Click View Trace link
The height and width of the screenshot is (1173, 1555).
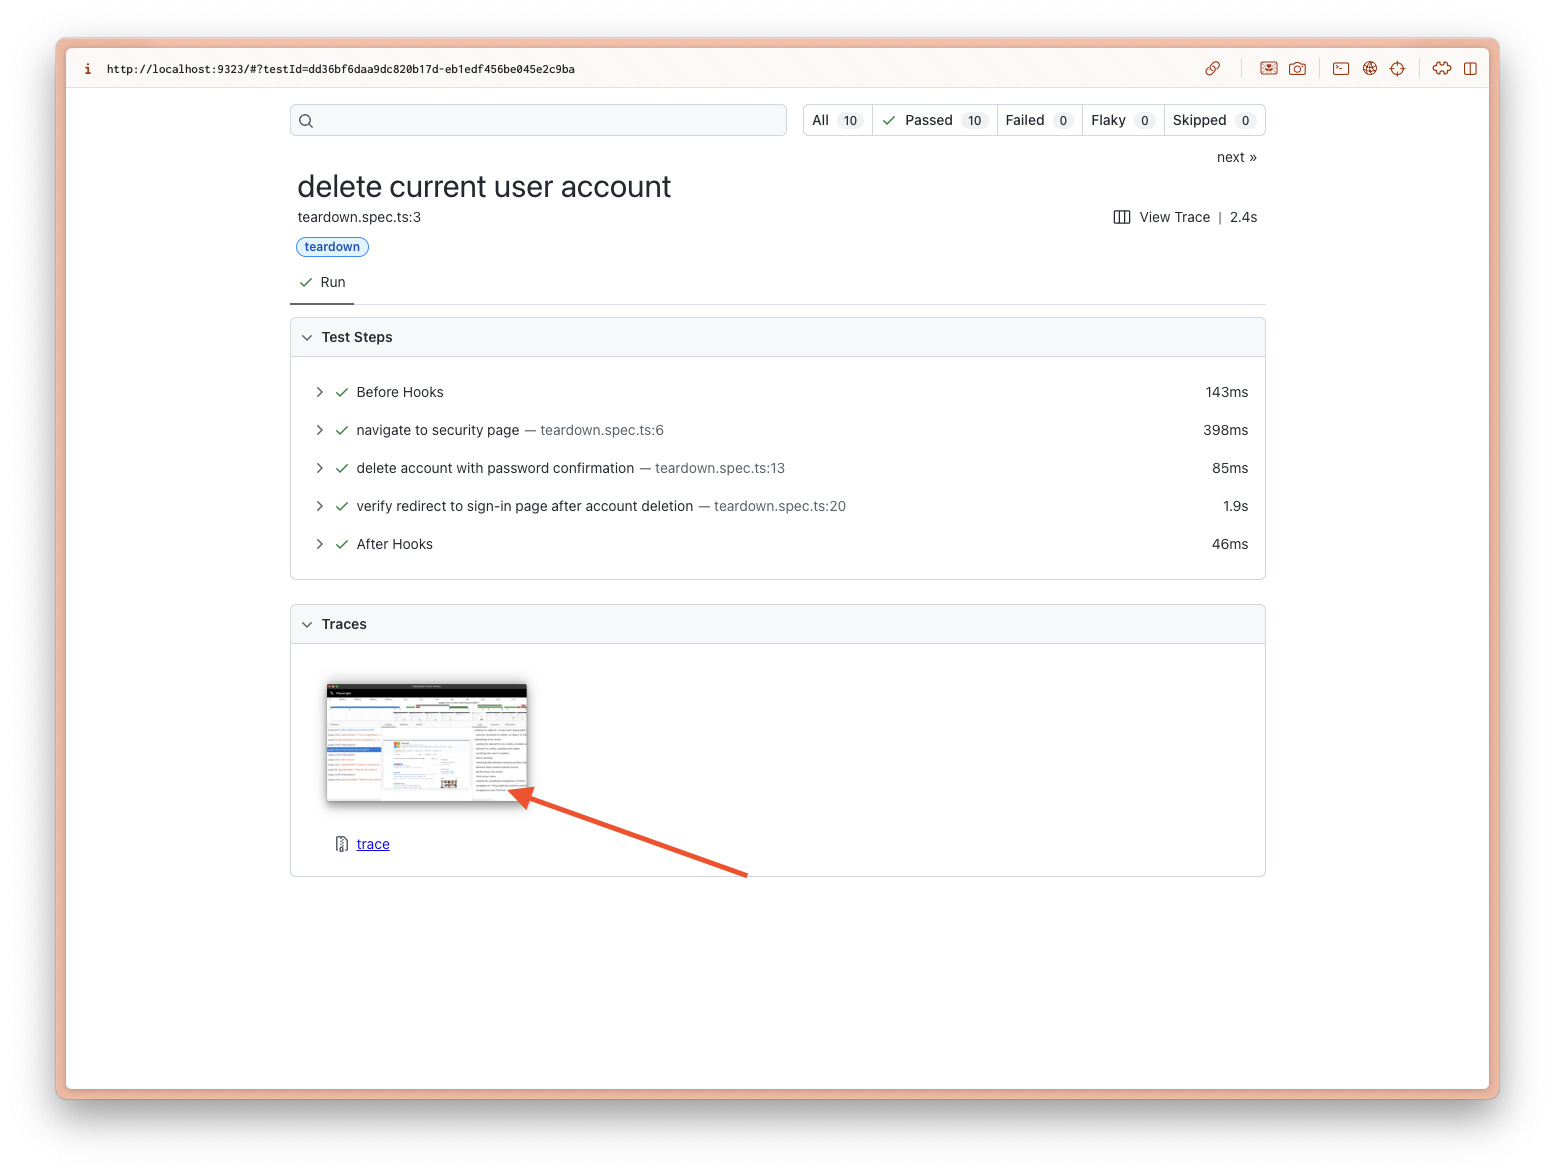tap(1173, 217)
